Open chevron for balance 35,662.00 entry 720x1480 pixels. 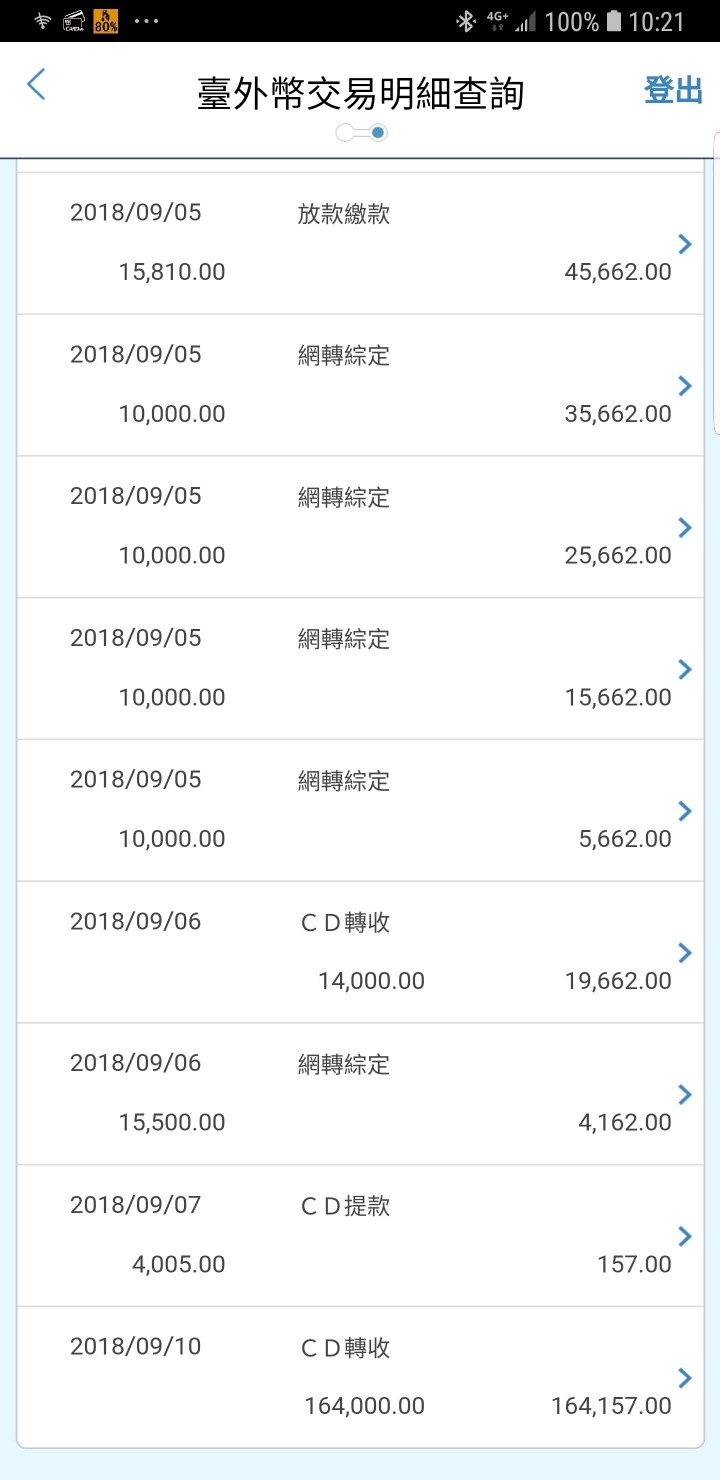pyautogui.click(x=684, y=385)
